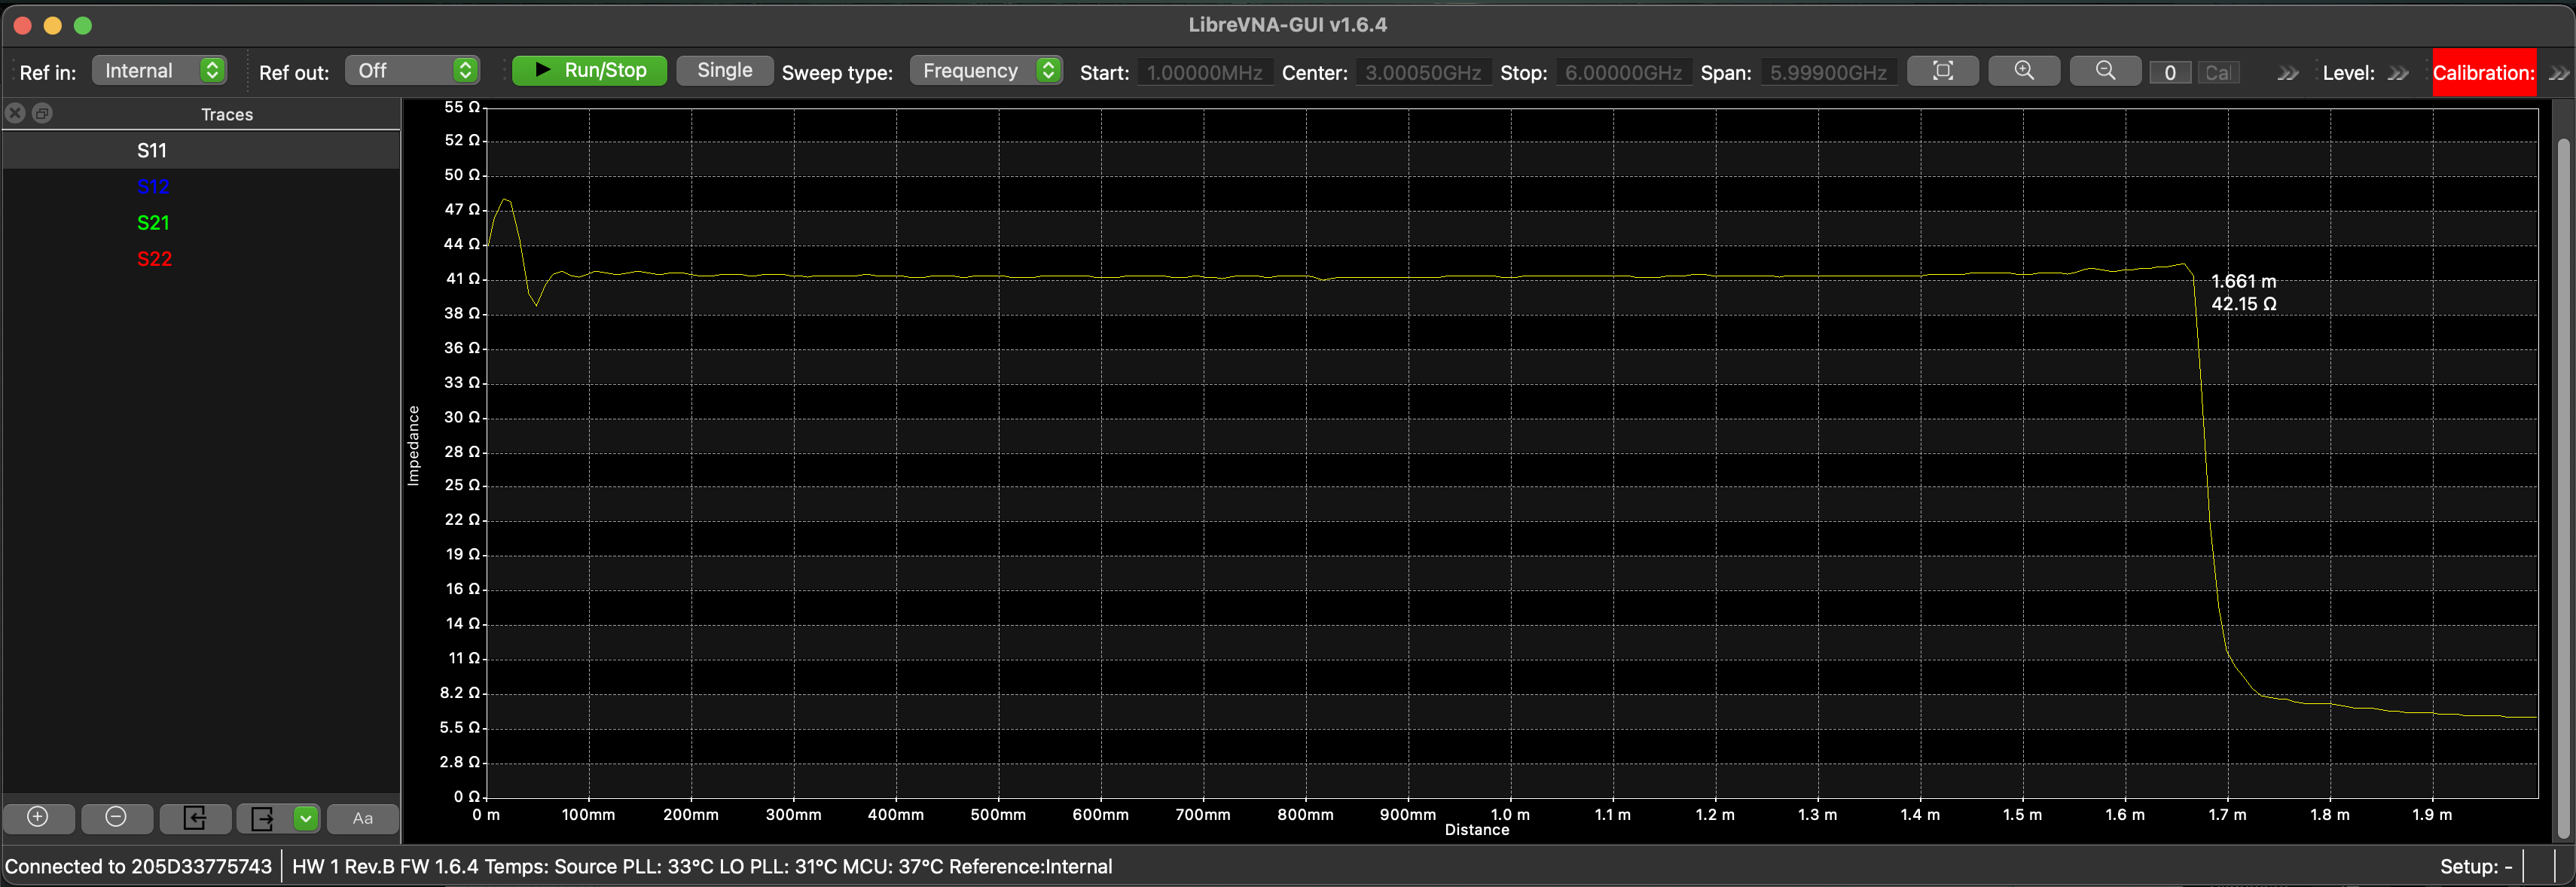Remove the selected trace with minus icon
Screen dimensions: 2576x887
coord(116,817)
